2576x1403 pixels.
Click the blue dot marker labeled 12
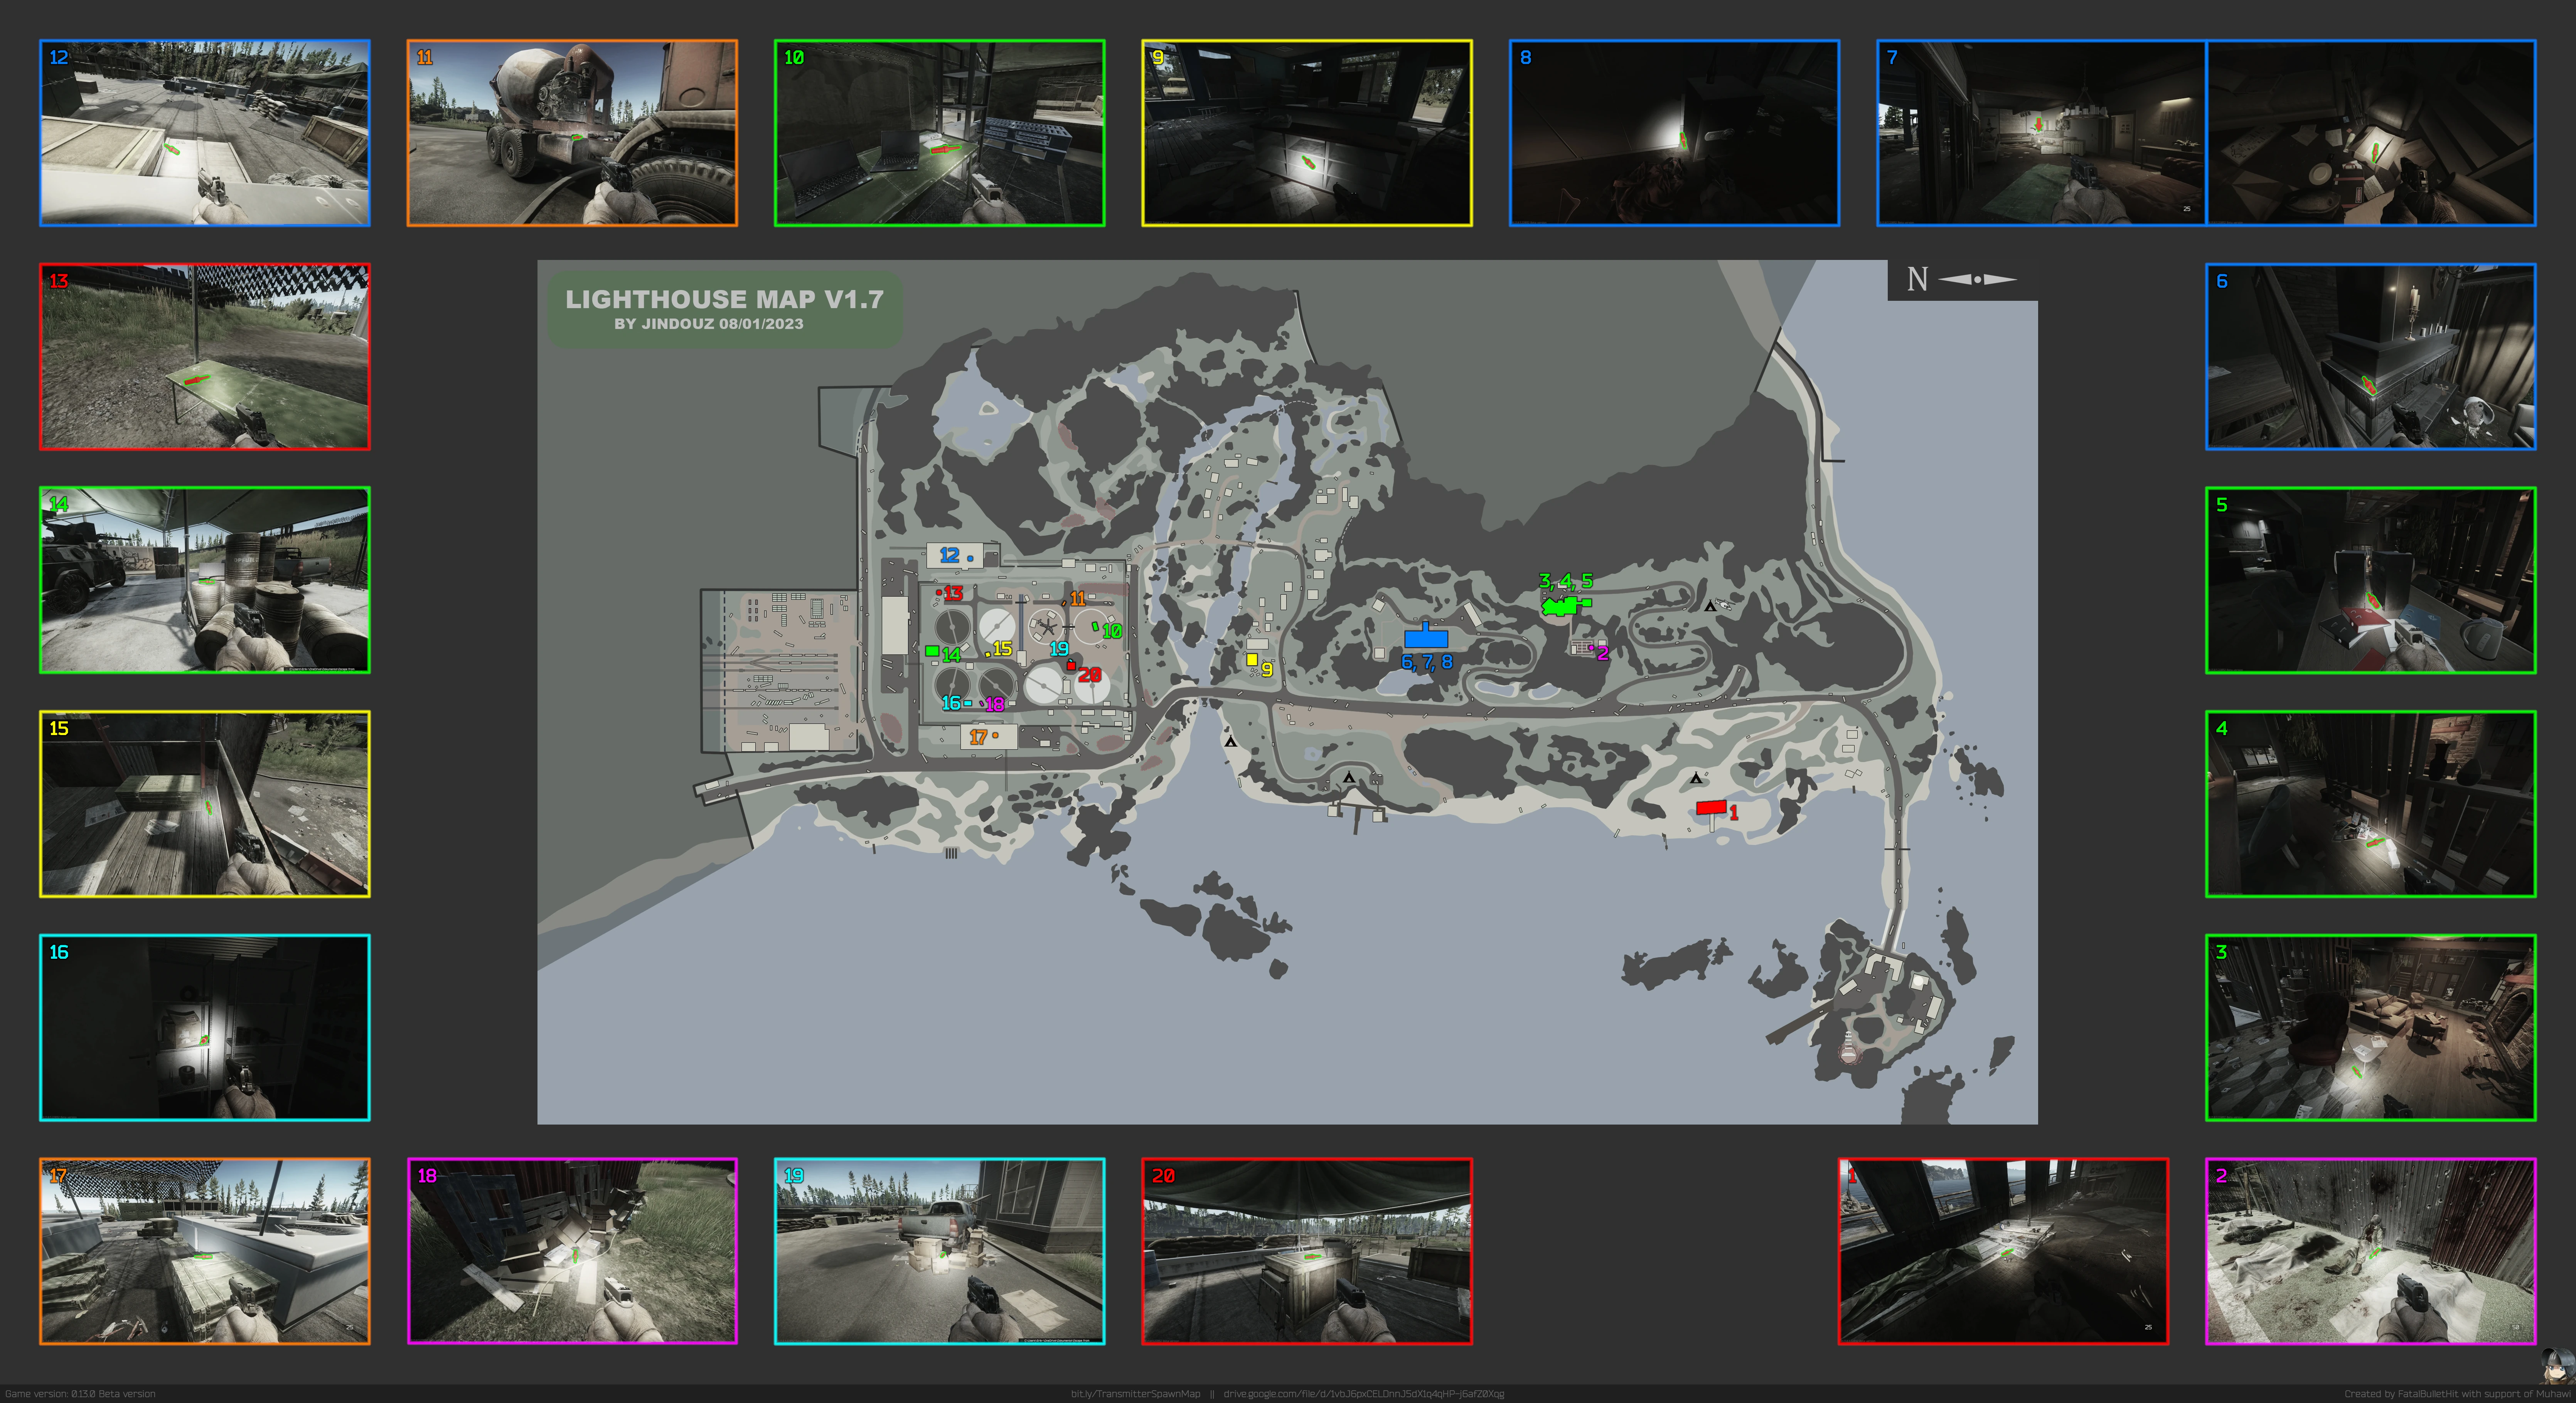tap(970, 558)
